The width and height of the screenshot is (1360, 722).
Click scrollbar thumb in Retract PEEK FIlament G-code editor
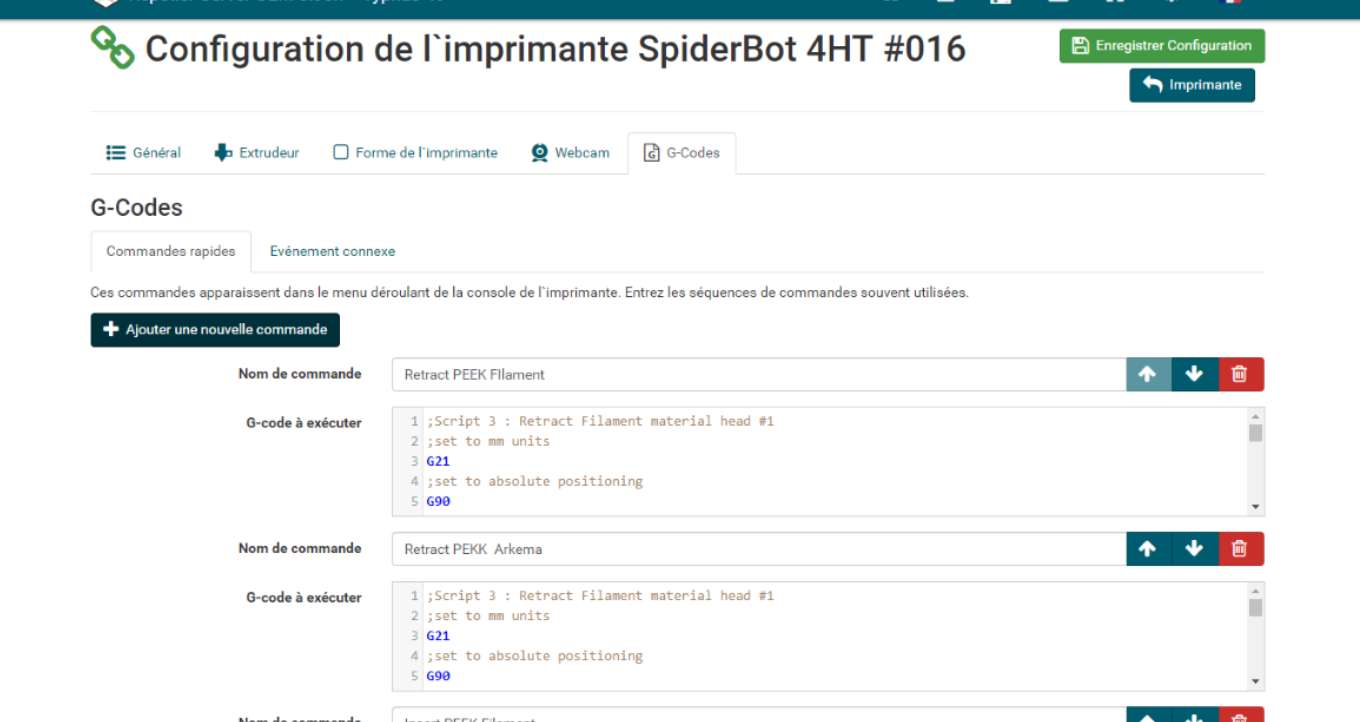point(1256,433)
